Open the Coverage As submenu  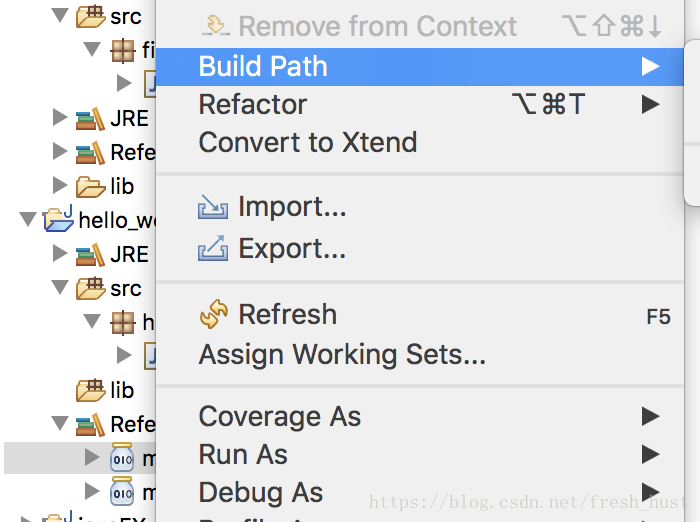pyautogui.click(x=280, y=416)
